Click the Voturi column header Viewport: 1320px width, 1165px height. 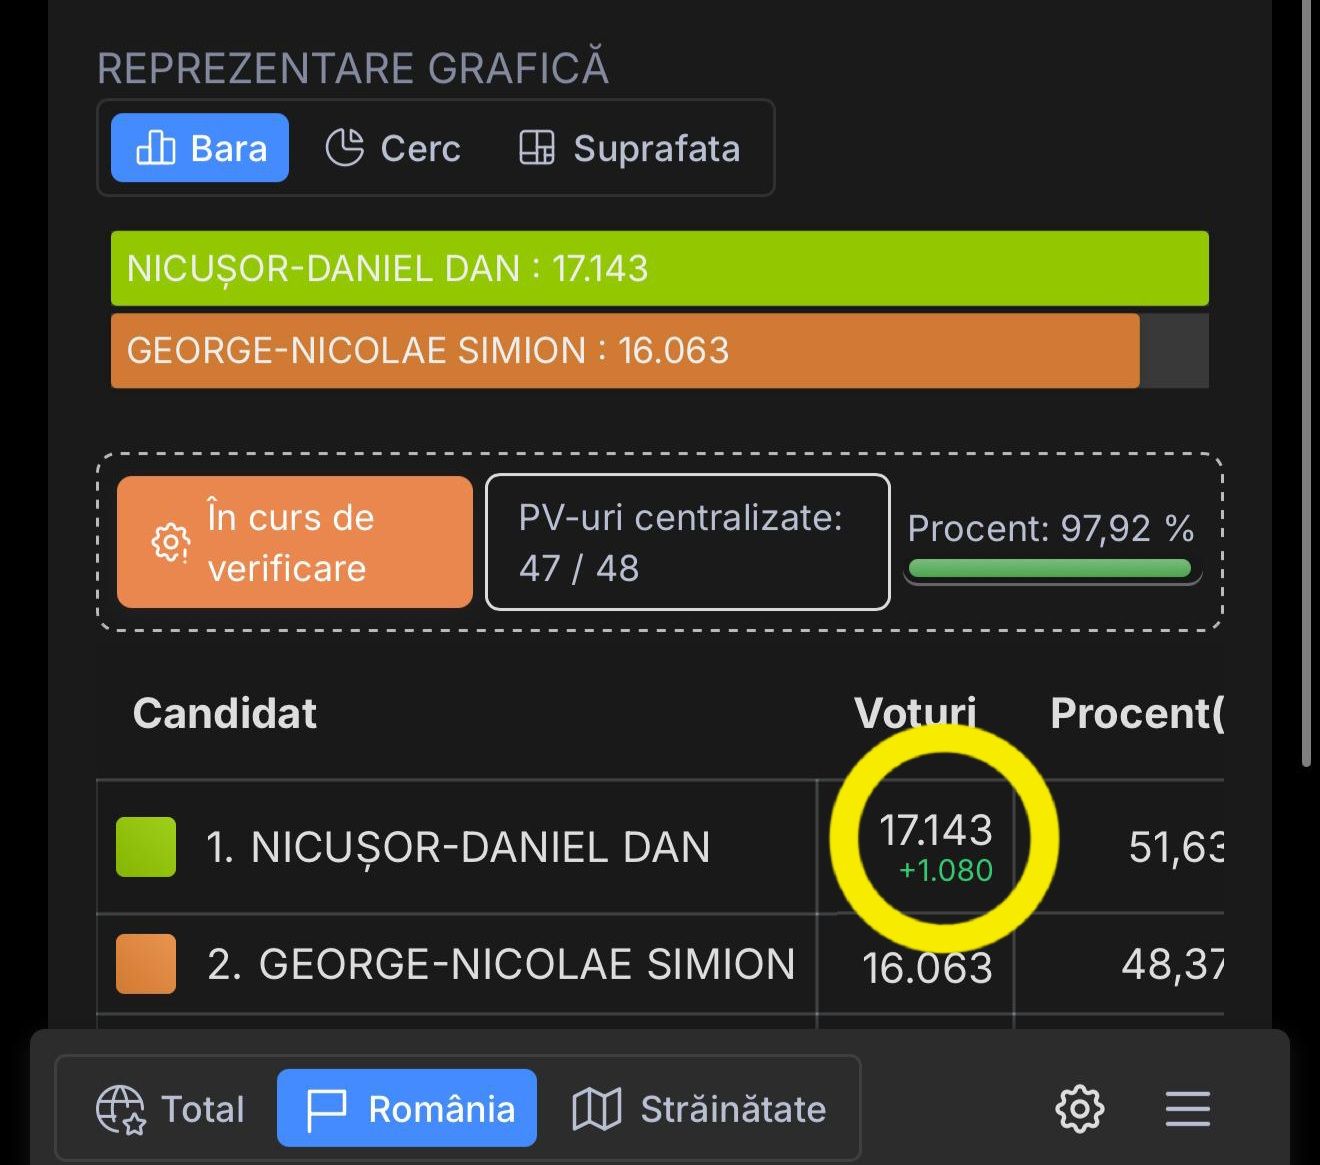pos(915,713)
